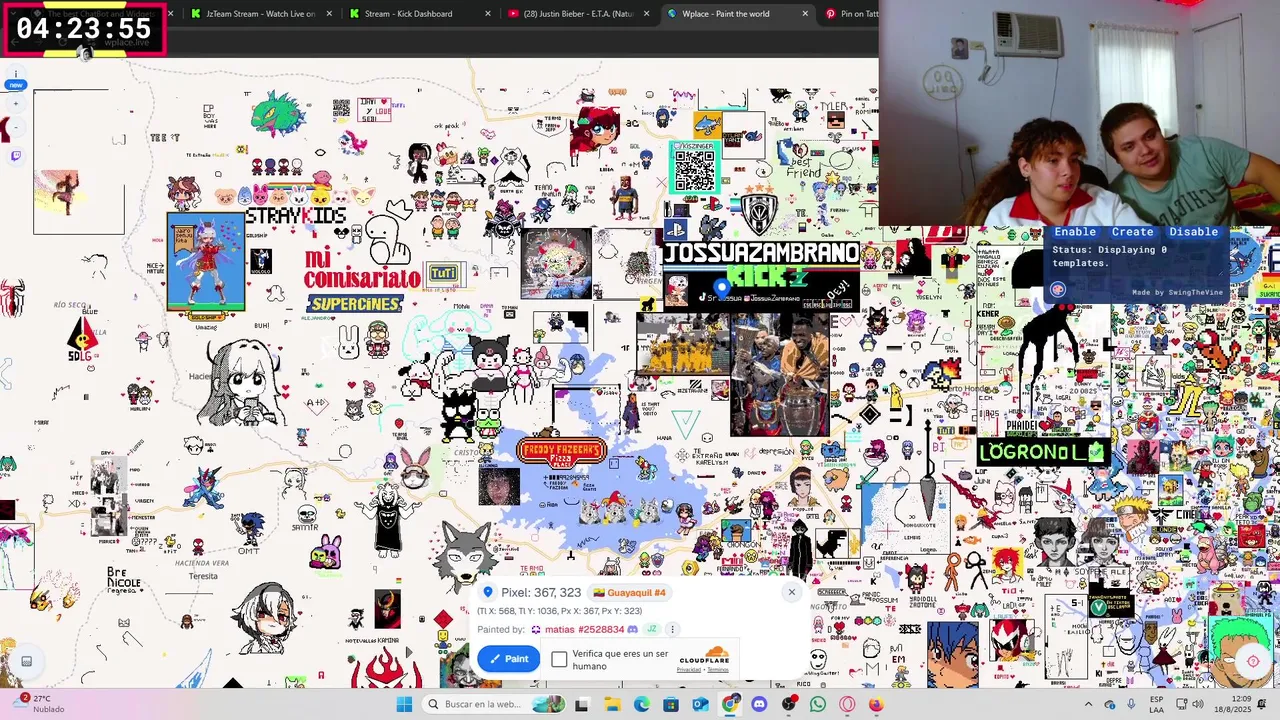
Task: Click the STRAYKIDS pixel art text
Action: point(296,215)
